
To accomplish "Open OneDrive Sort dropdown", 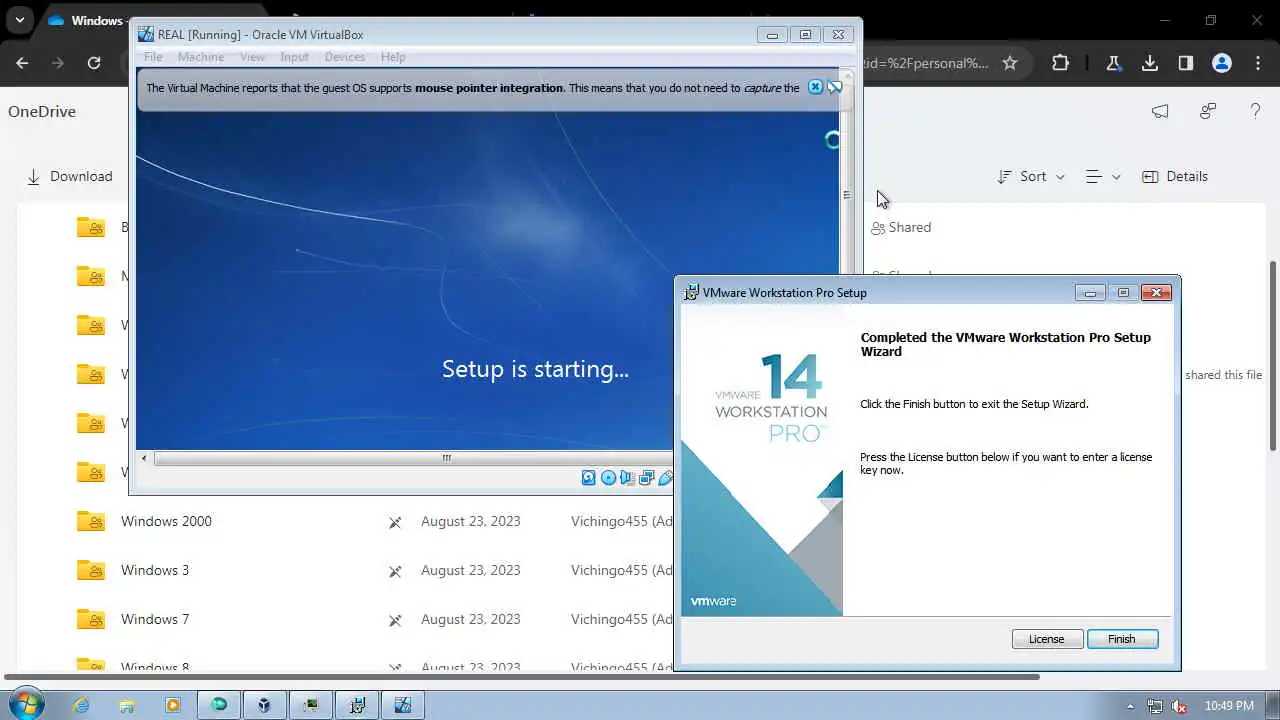I will 1031,176.
